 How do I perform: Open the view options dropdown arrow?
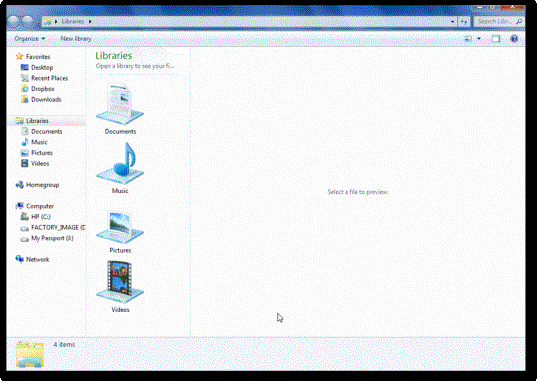click(x=479, y=39)
